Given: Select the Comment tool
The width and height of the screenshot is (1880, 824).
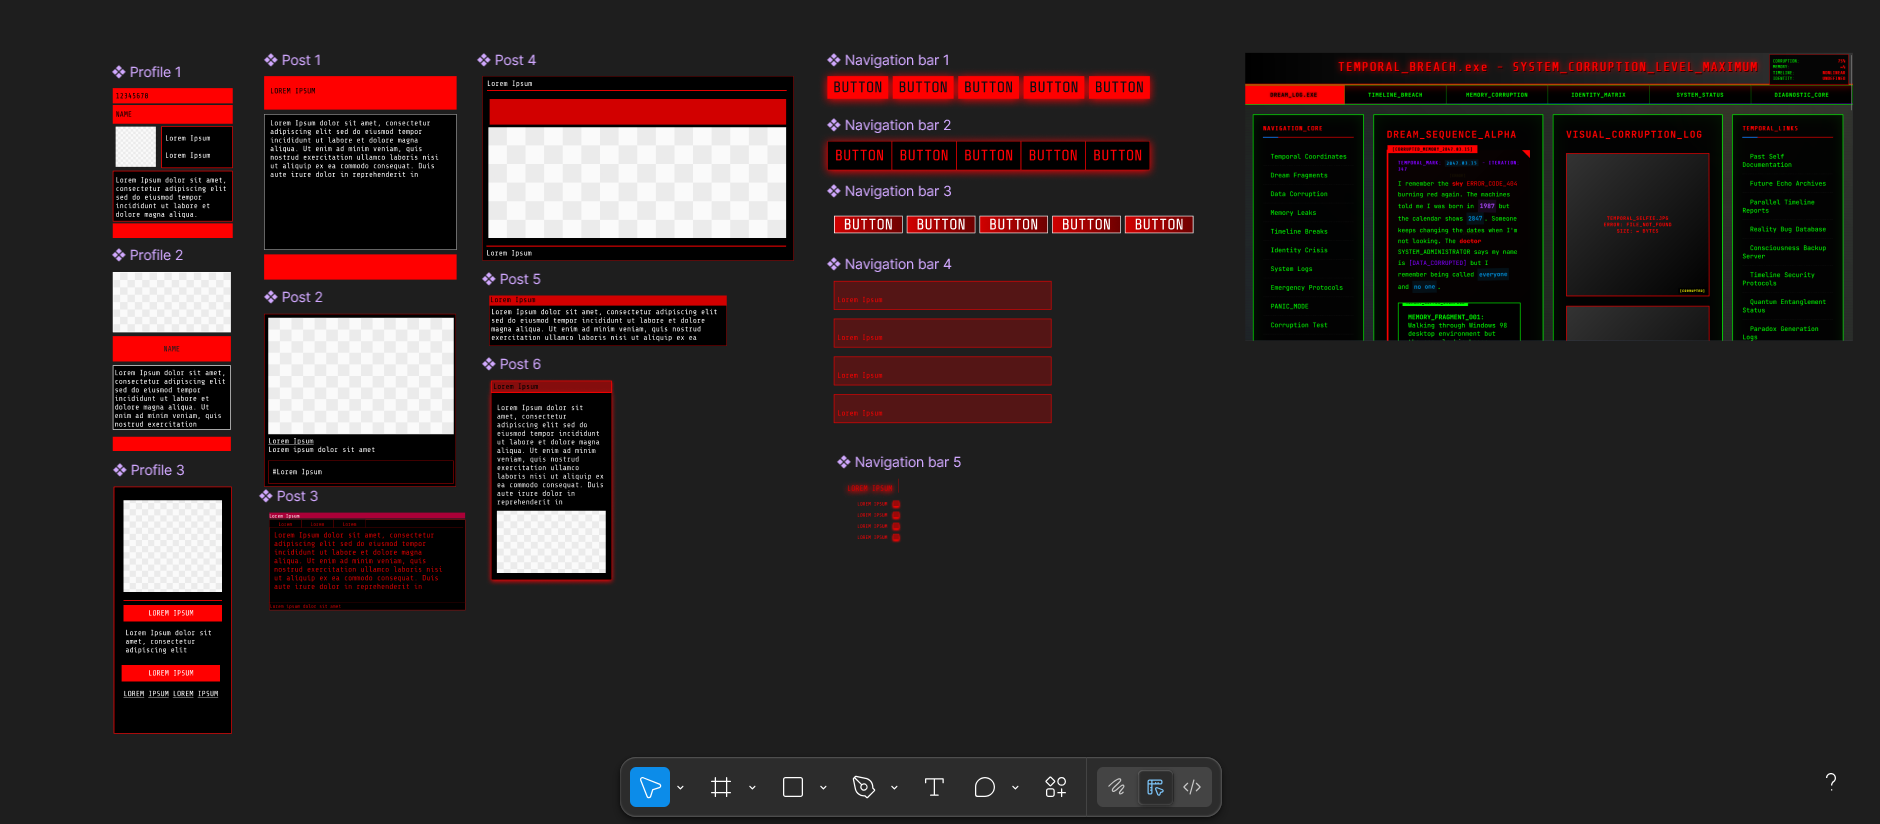Looking at the screenshot, I should [x=984, y=788].
